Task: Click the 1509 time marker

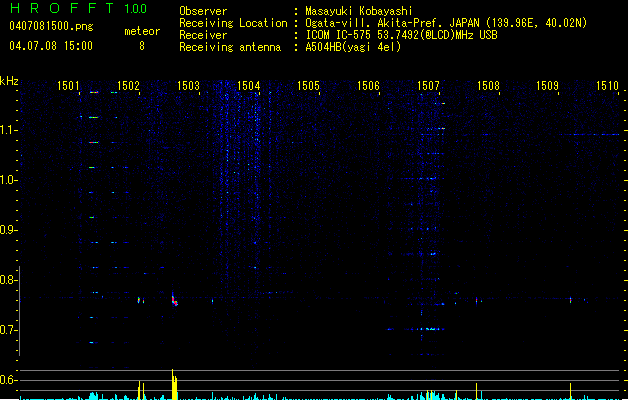Action: tap(547, 86)
